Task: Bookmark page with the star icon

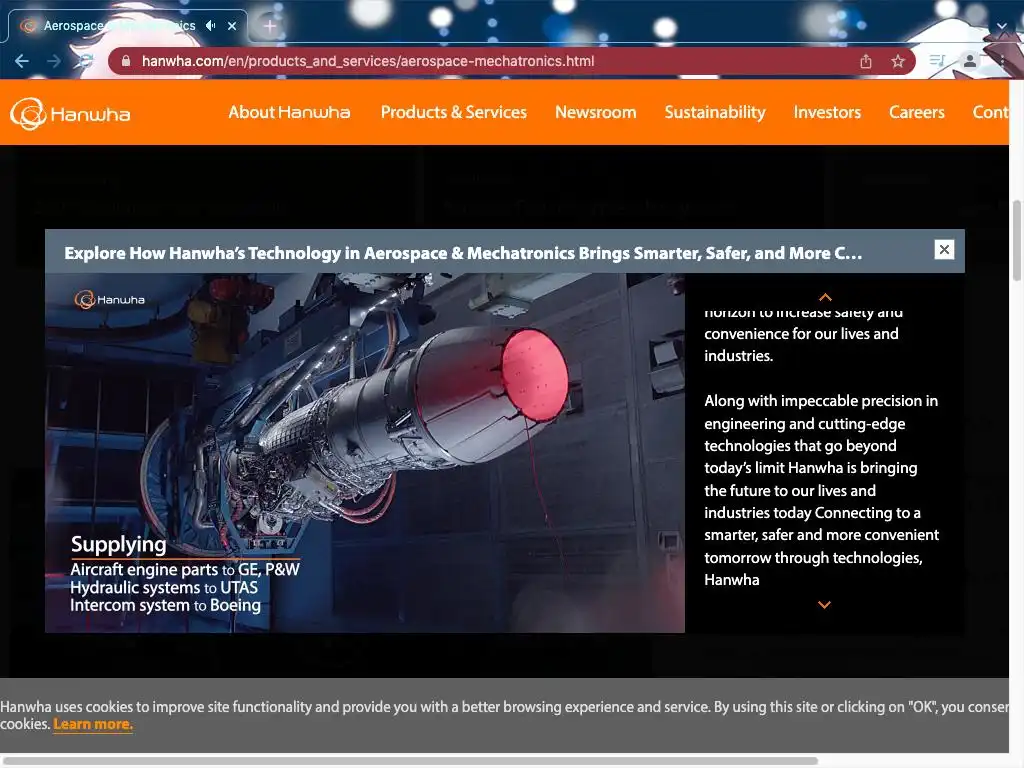Action: click(898, 61)
